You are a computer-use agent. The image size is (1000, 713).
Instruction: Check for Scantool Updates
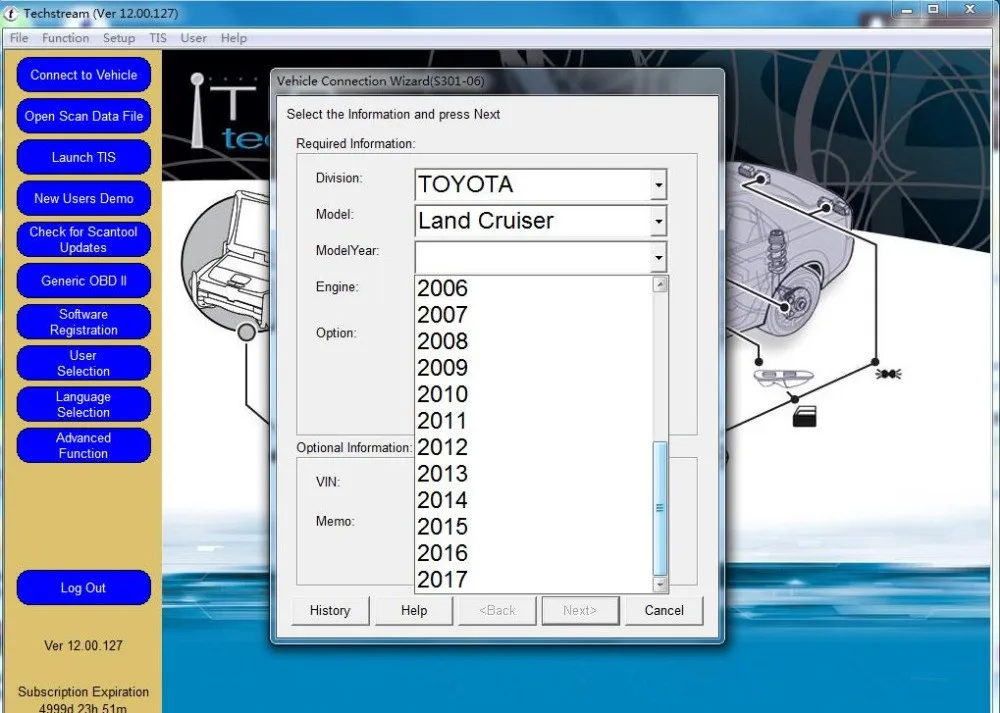click(84, 239)
